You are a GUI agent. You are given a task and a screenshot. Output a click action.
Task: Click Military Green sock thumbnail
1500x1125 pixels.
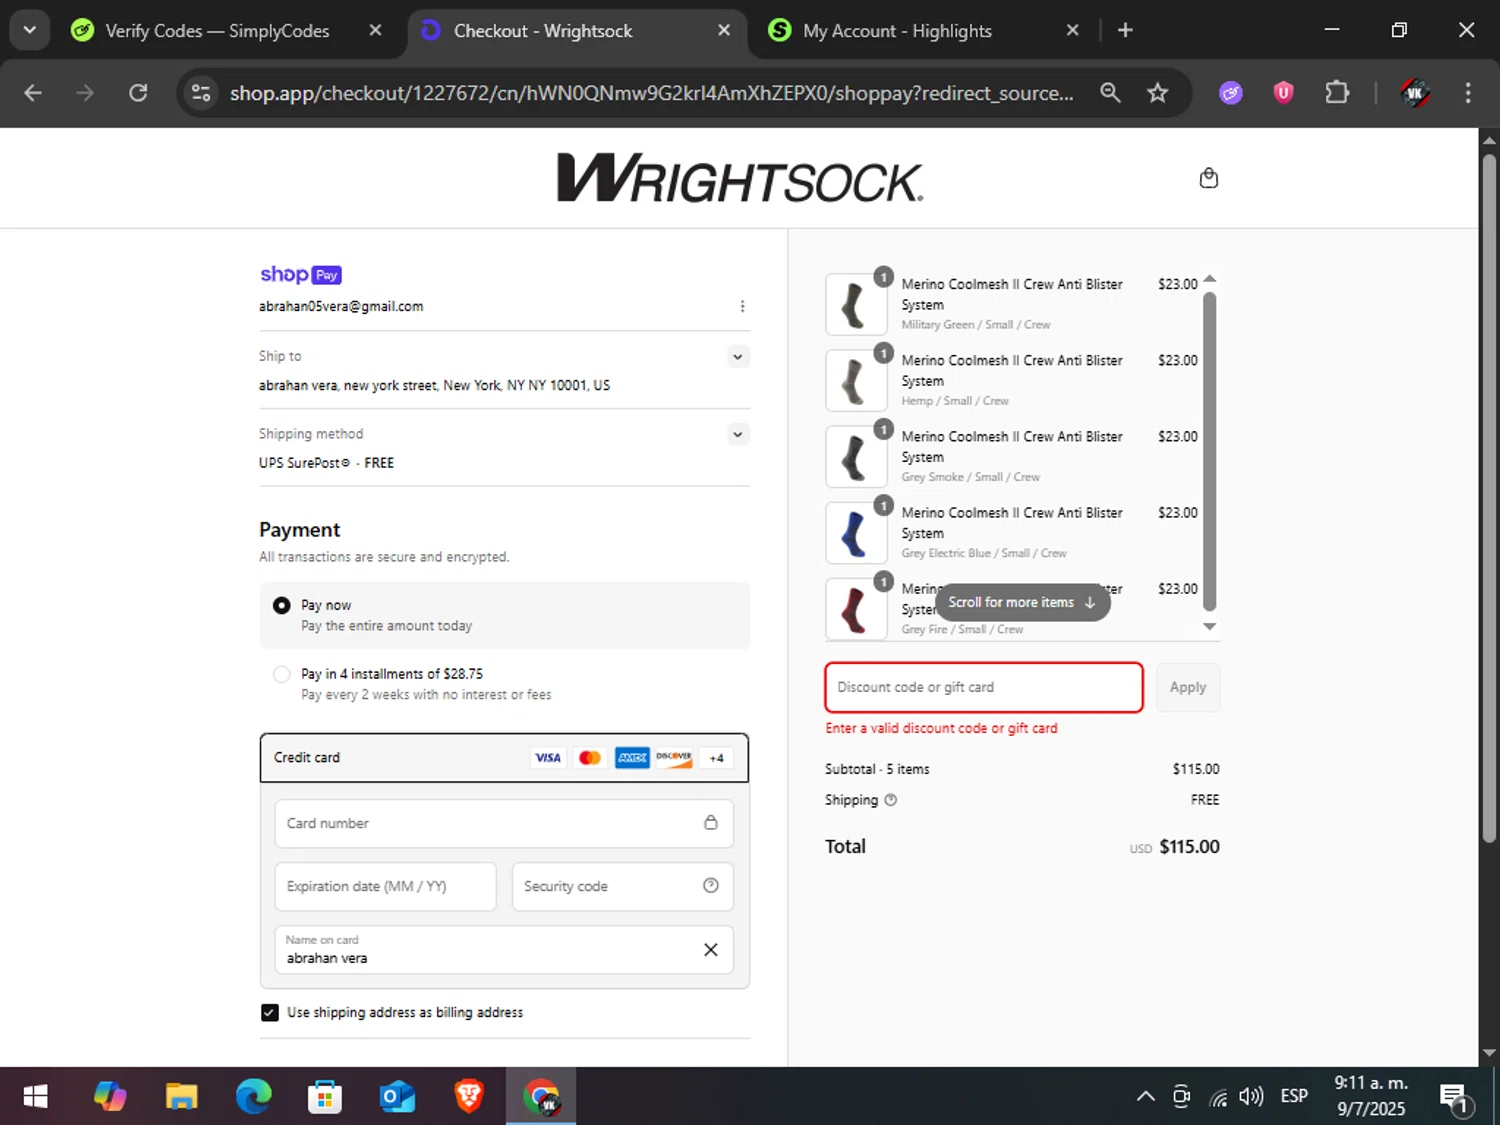(856, 304)
